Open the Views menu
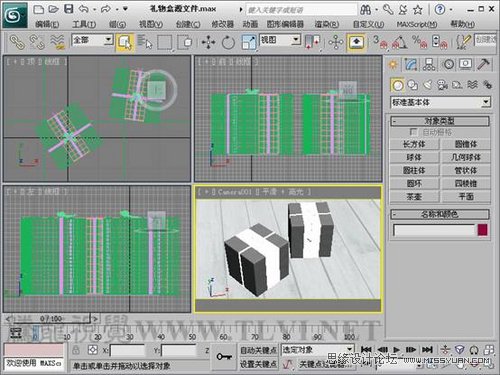 tap(151, 24)
